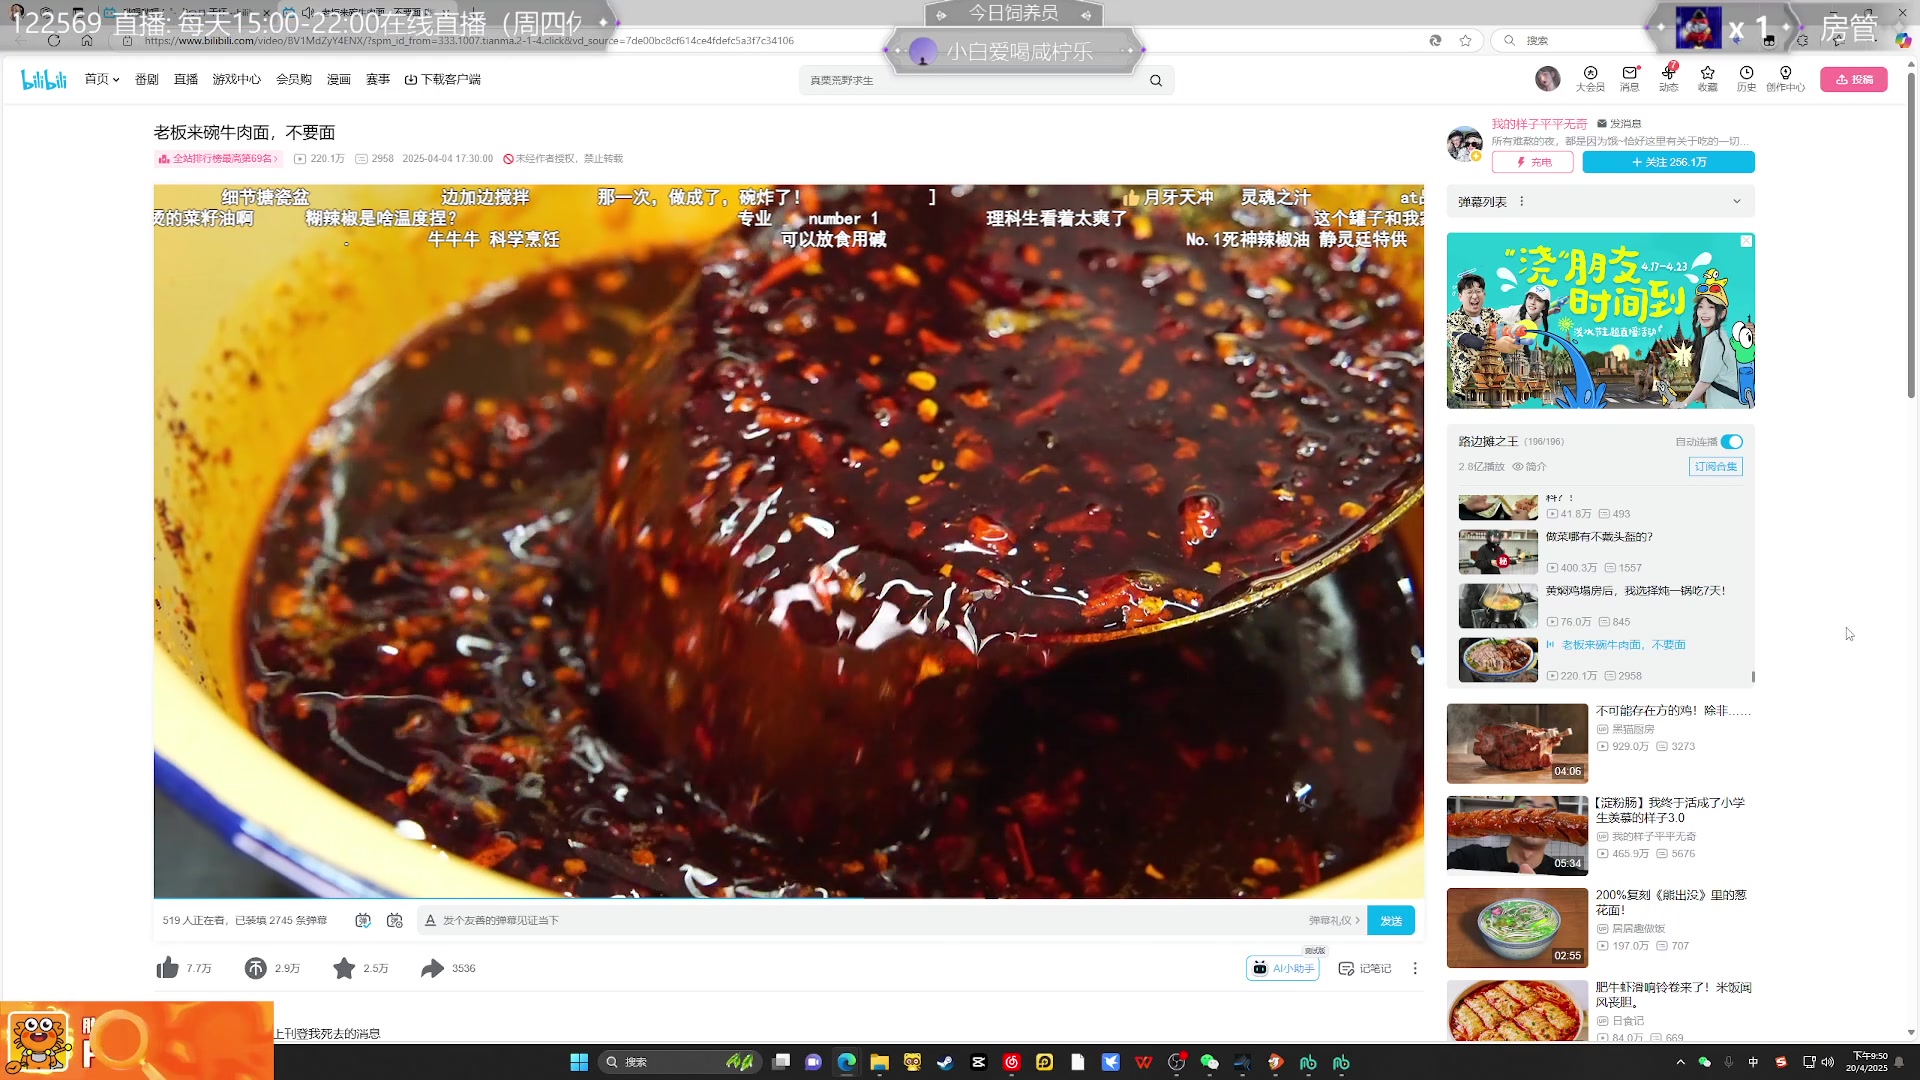Click 记笔记 notes button

[1365, 968]
